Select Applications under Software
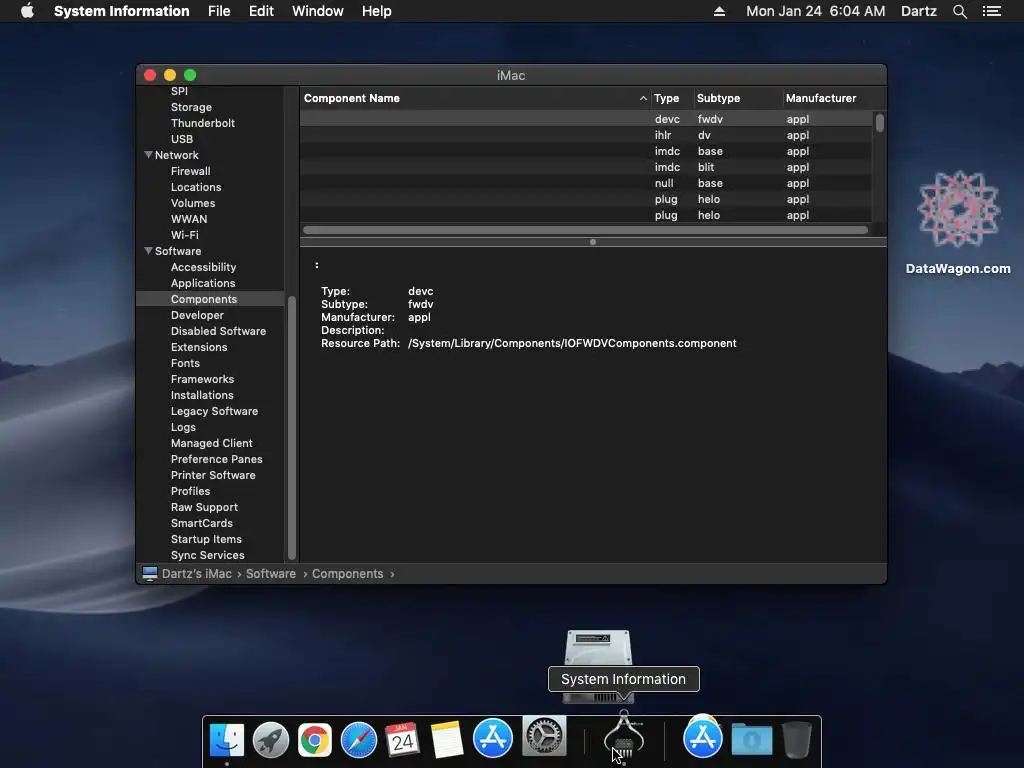 tap(202, 283)
